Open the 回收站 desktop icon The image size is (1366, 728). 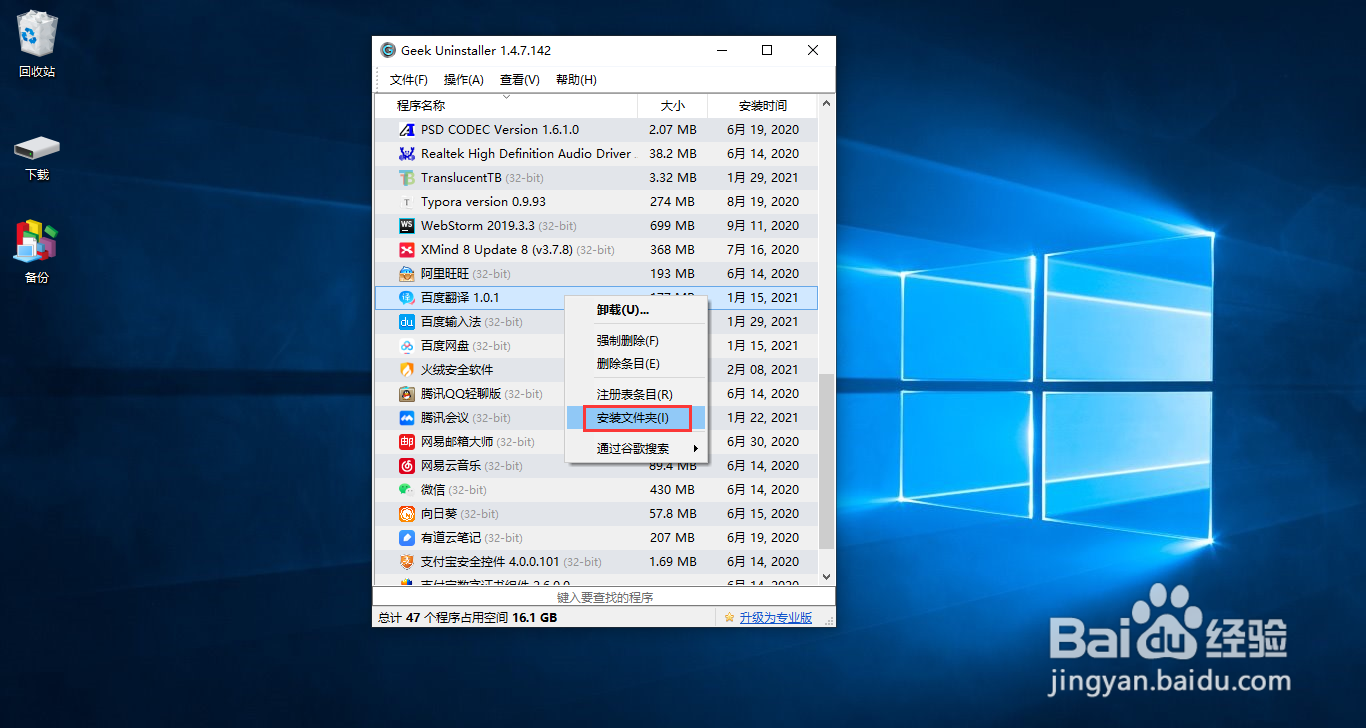[x=37, y=45]
